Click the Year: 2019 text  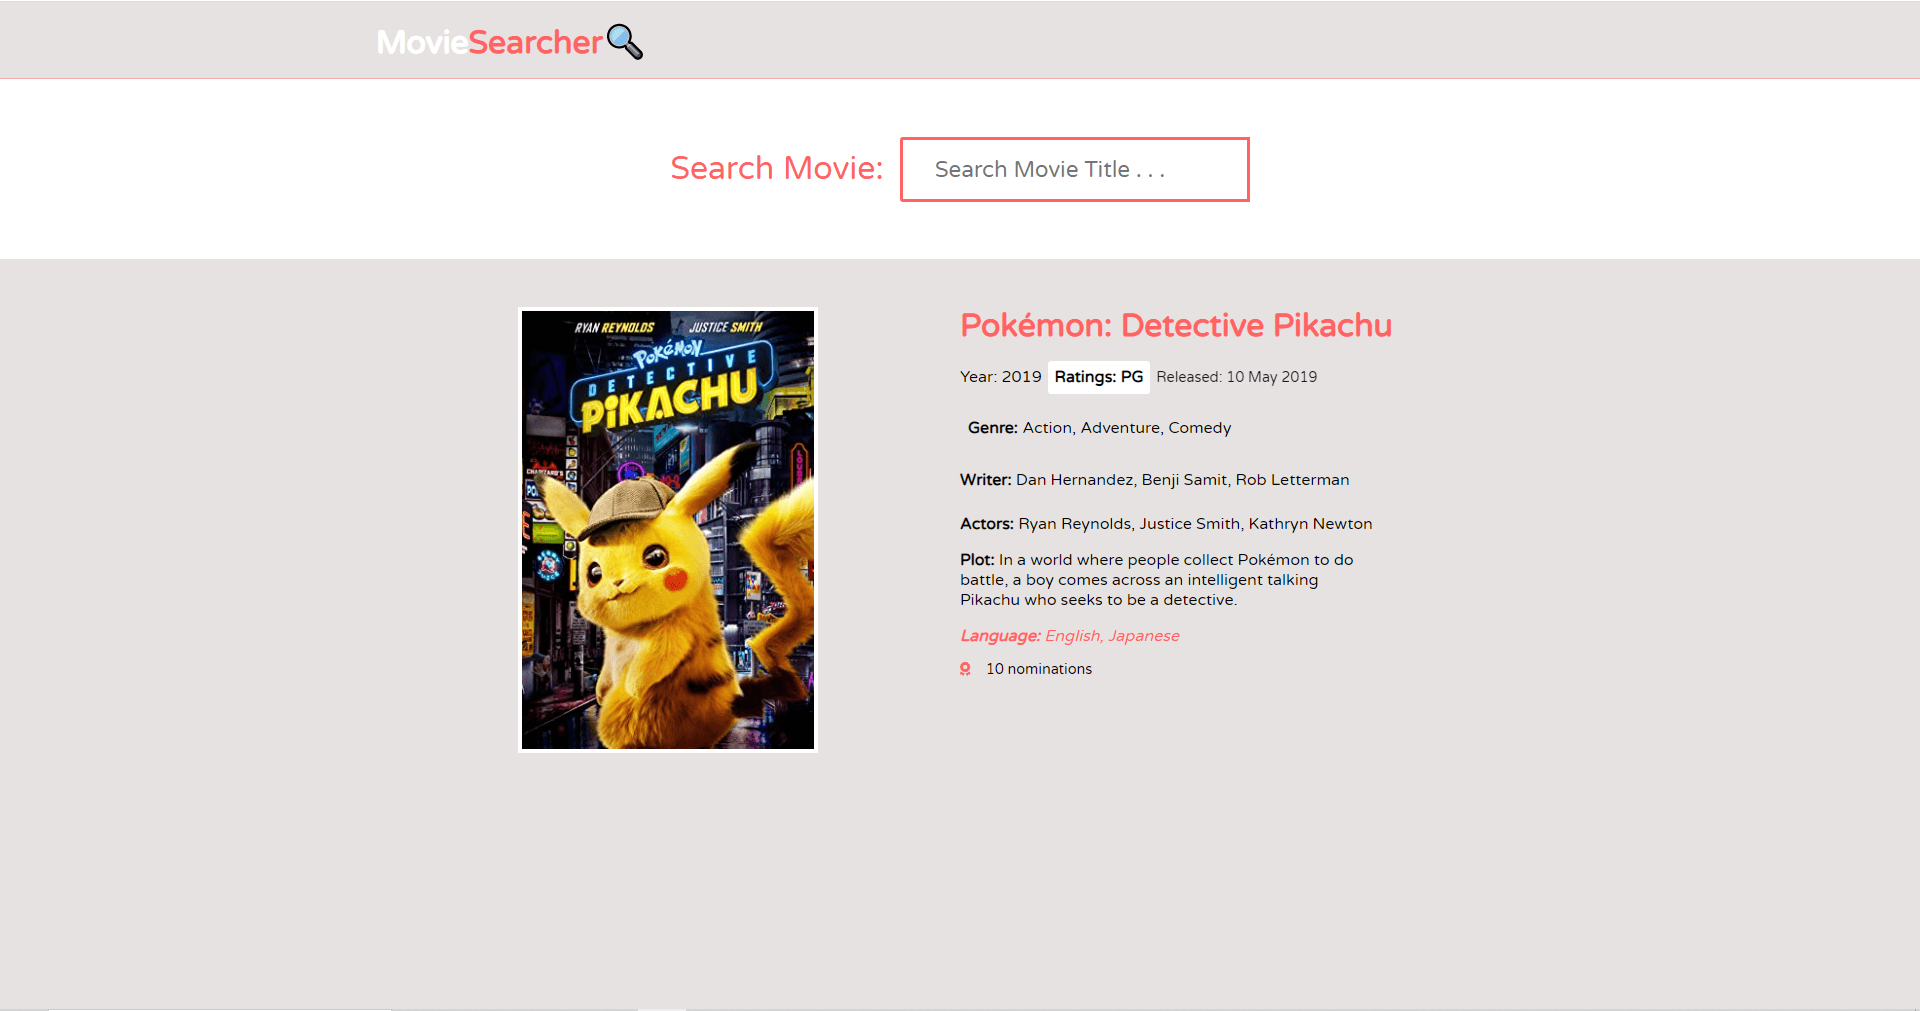[1000, 377]
